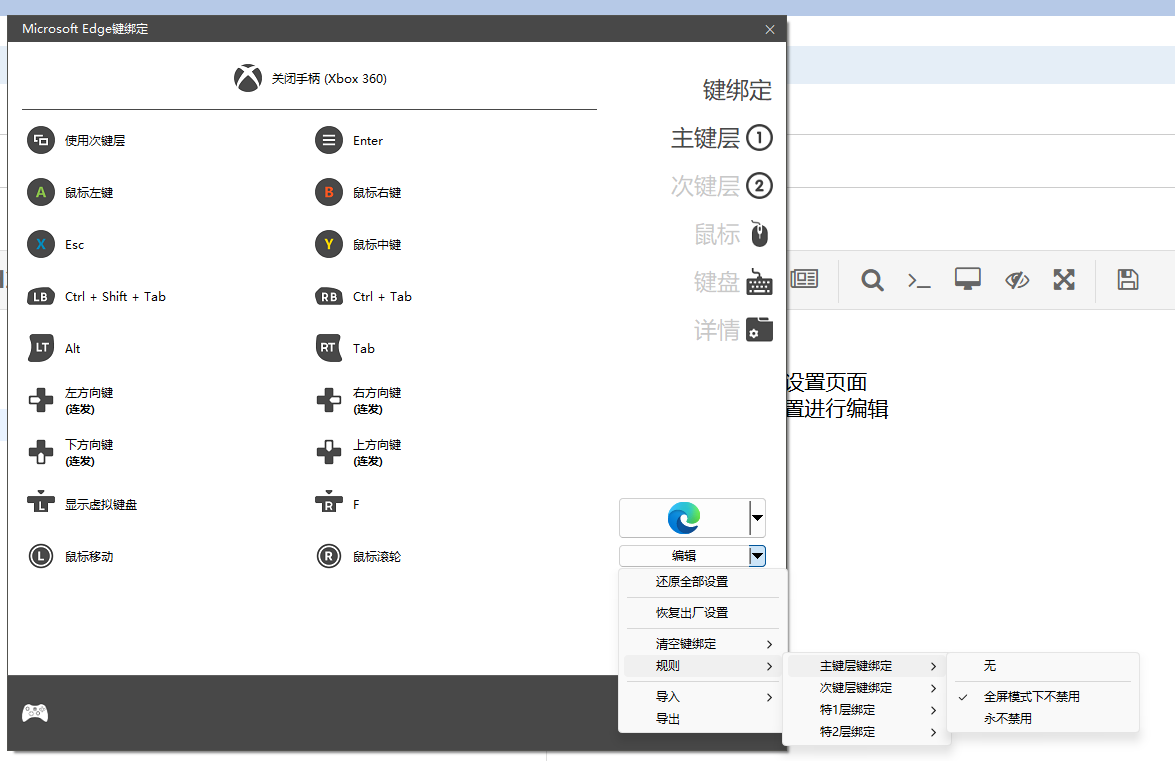Image resolution: width=1175 pixels, height=761 pixels.
Task: Click the gamepad icon in bottom bar
Action: [x=35, y=713]
